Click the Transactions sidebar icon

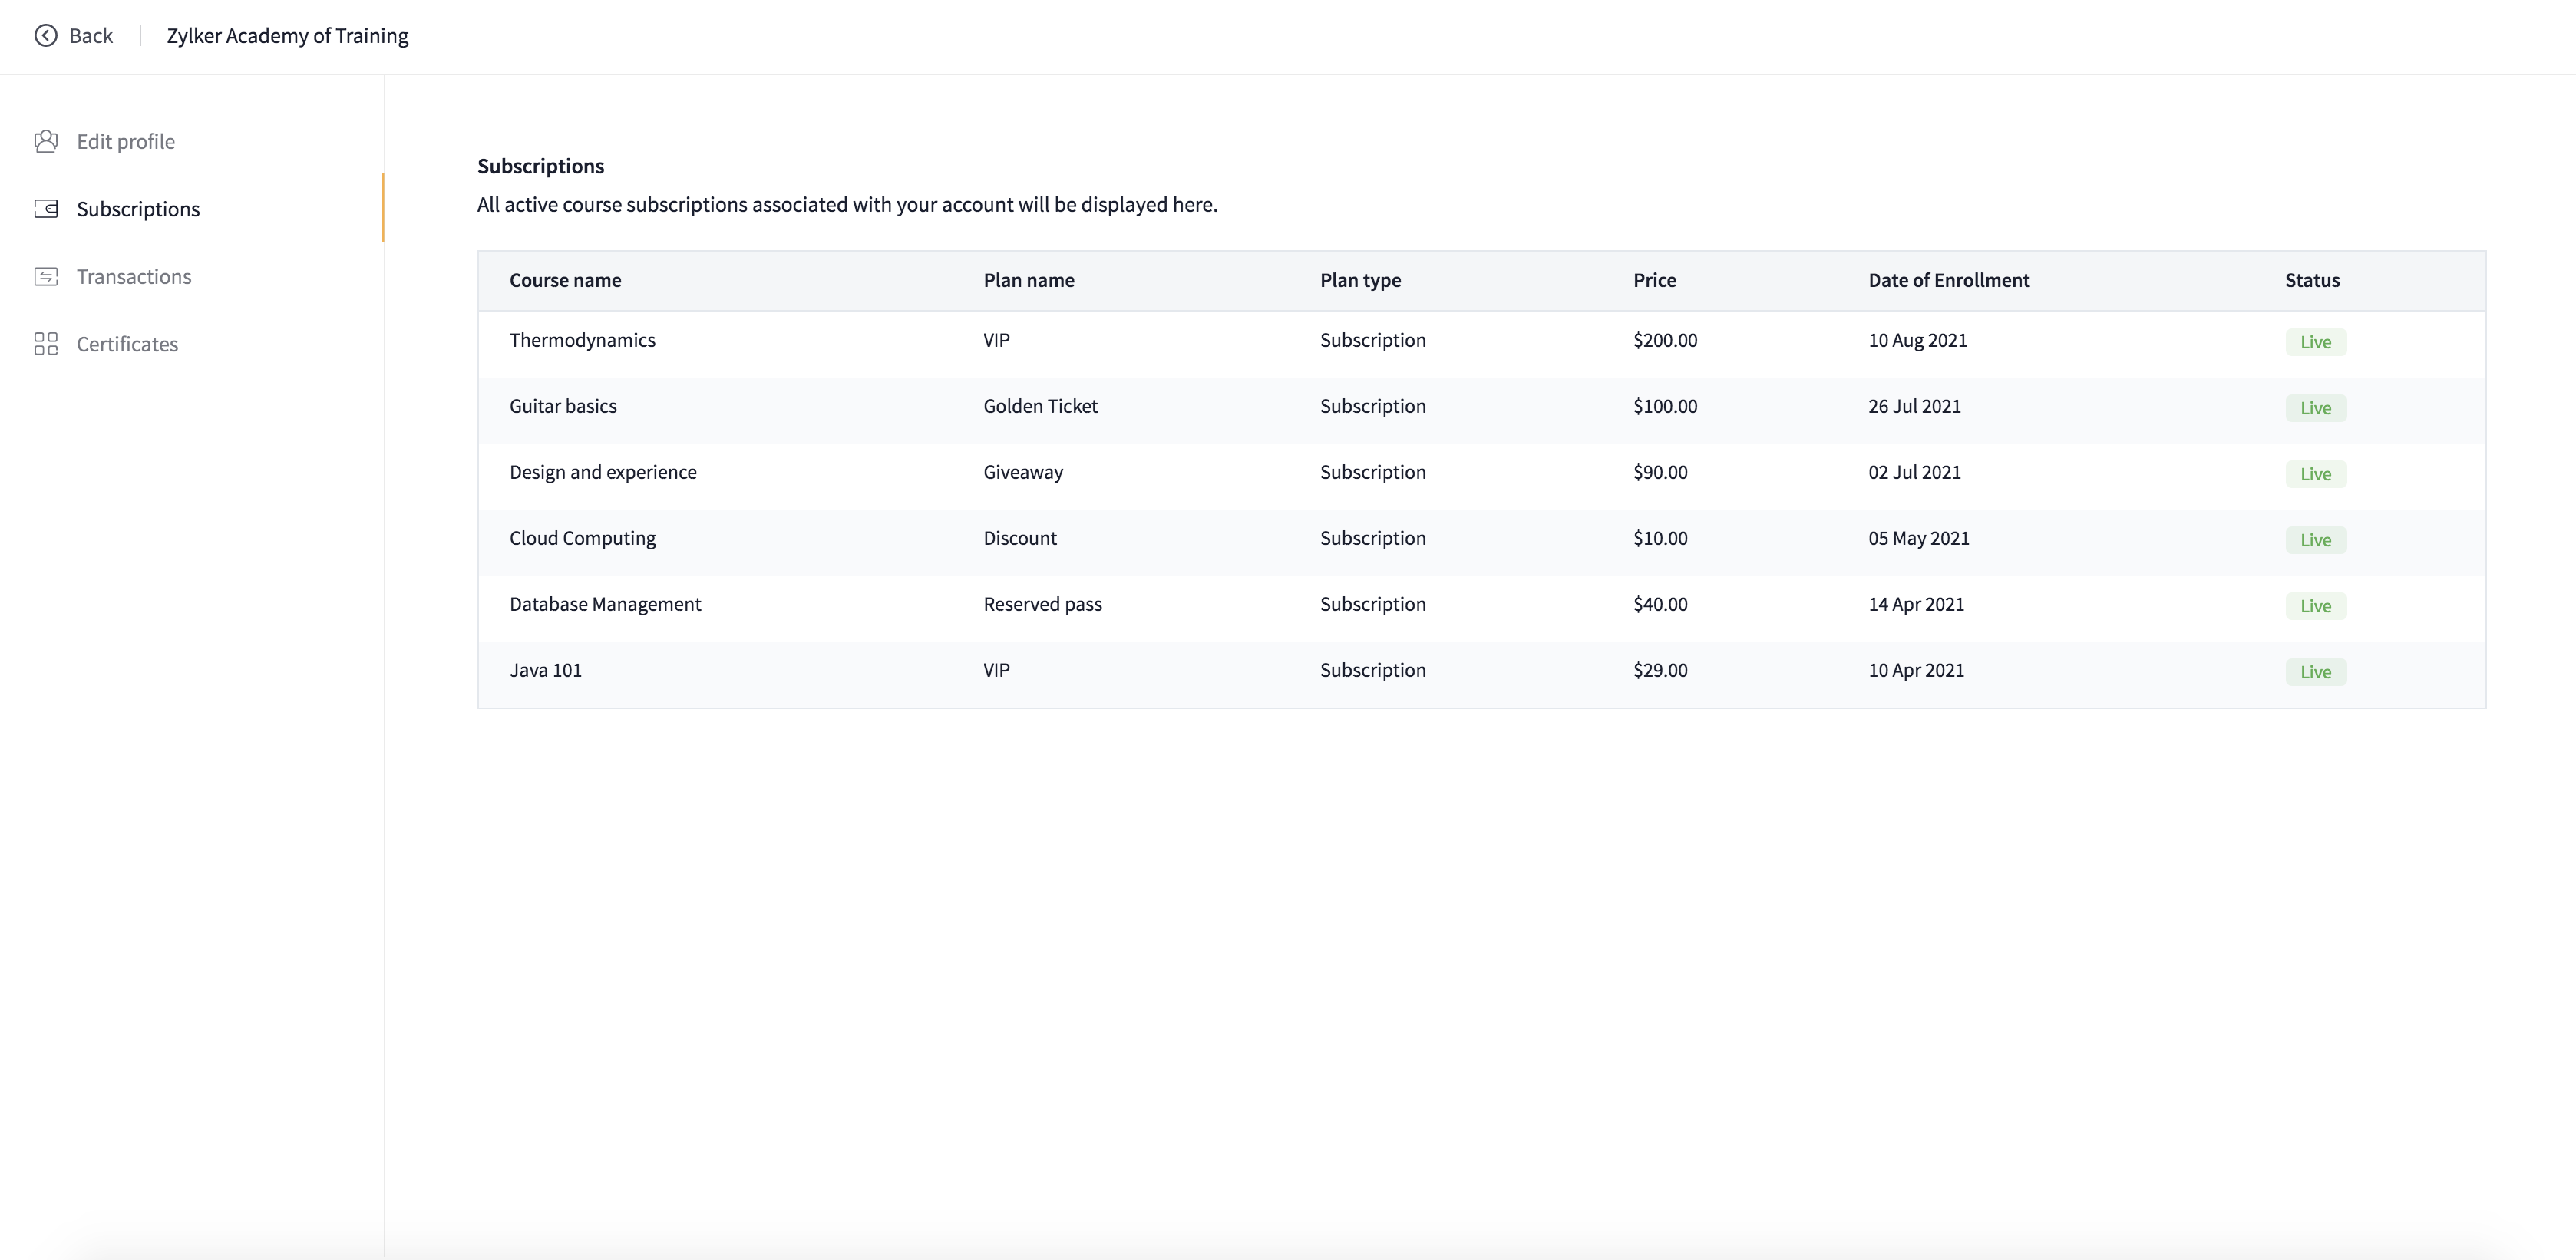pyautogui.click(x=46, y=277)
